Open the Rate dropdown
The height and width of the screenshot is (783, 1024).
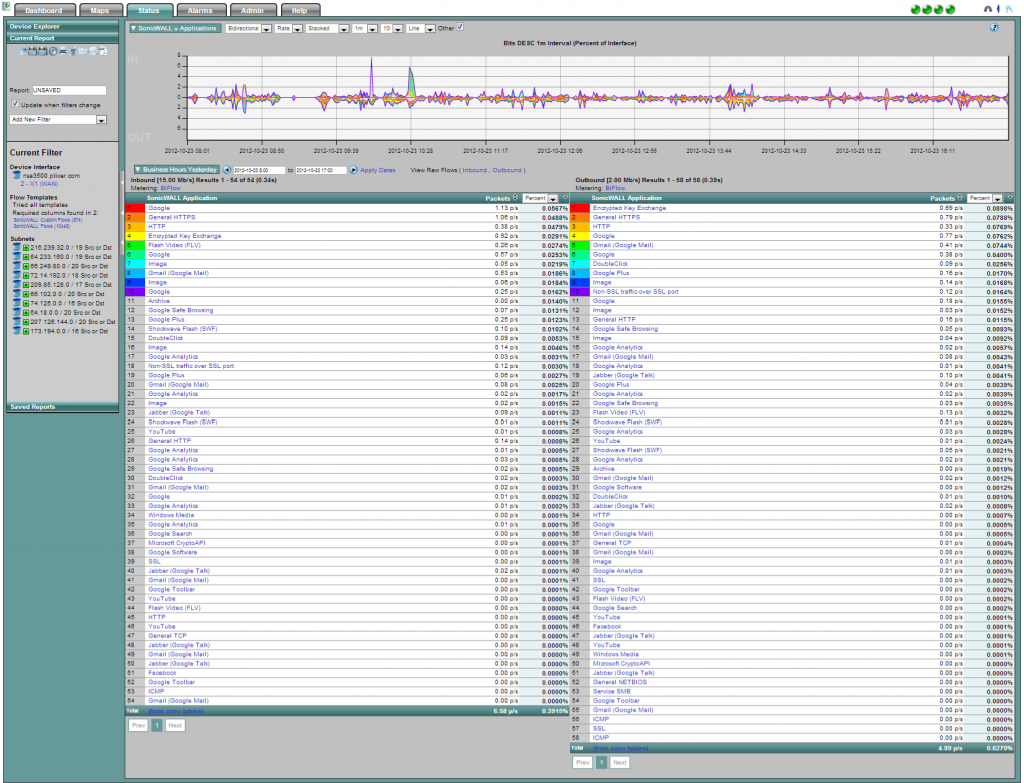[x=288, y=29]
